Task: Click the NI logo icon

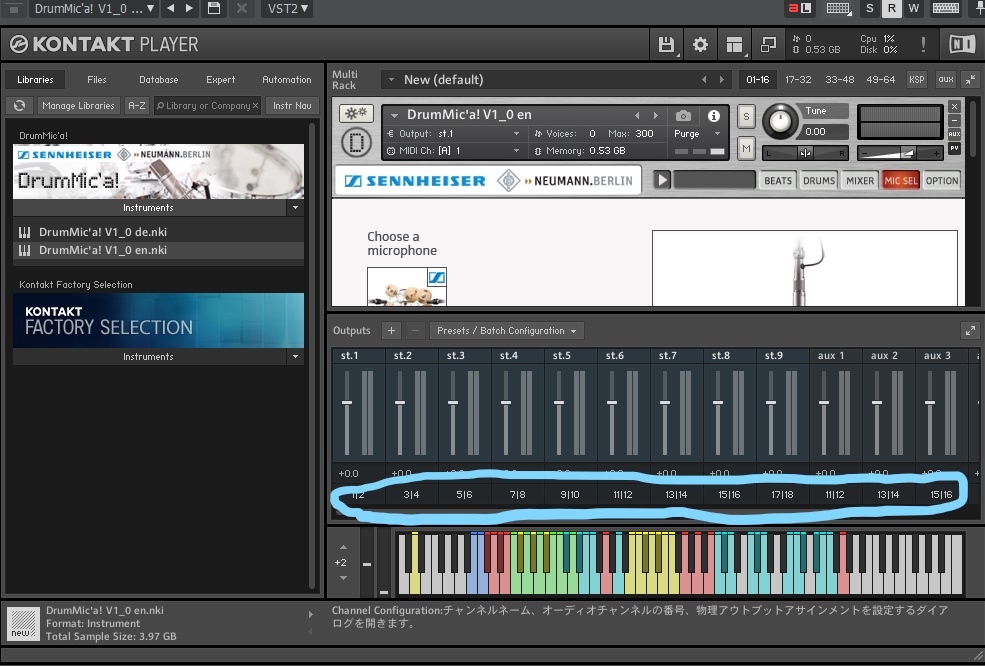Action: (x=961, y=45)
